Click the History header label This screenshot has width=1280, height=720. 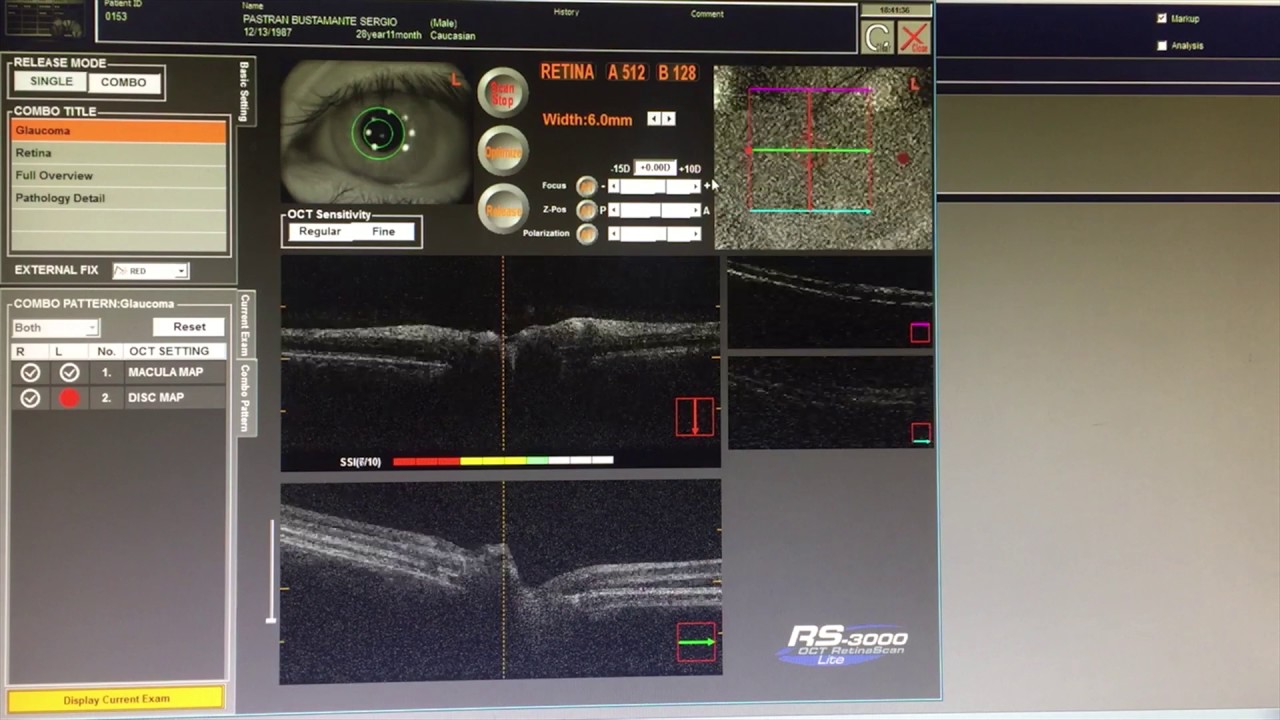point(566,13)
